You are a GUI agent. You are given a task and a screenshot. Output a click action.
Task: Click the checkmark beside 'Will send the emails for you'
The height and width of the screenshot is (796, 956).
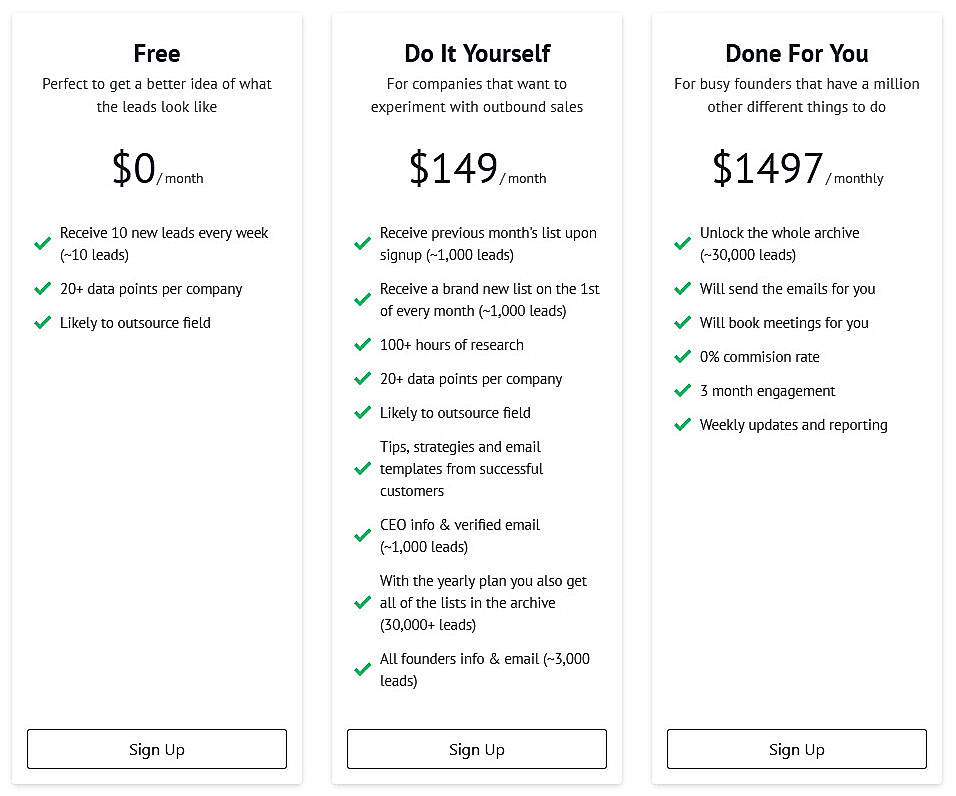tap(682, 289)
